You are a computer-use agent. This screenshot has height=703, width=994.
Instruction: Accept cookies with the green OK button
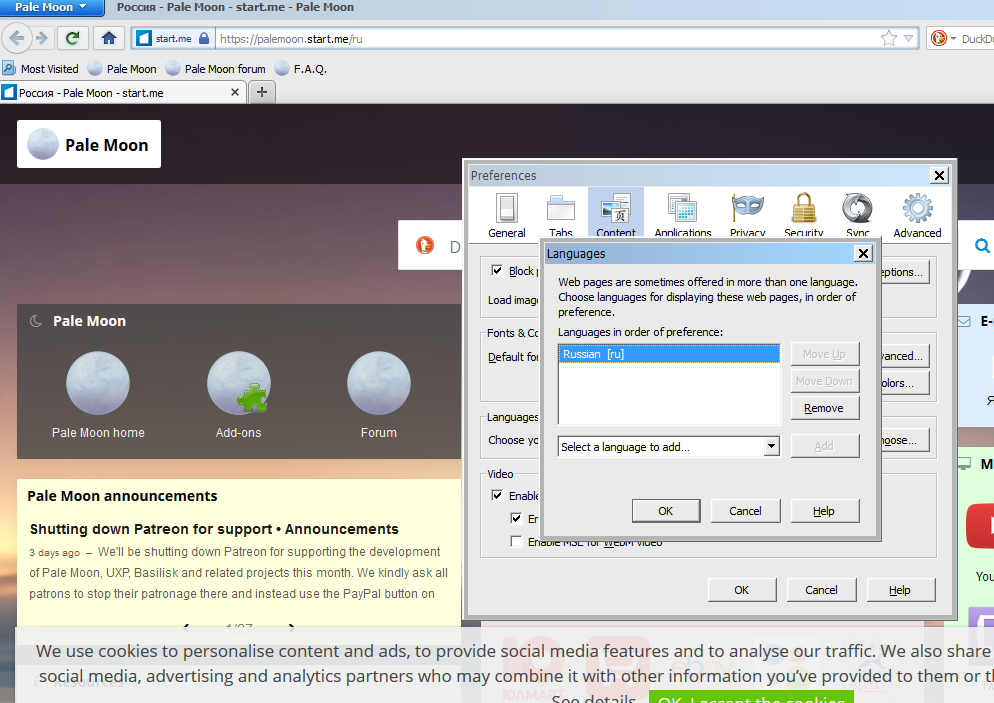(751, 696)
